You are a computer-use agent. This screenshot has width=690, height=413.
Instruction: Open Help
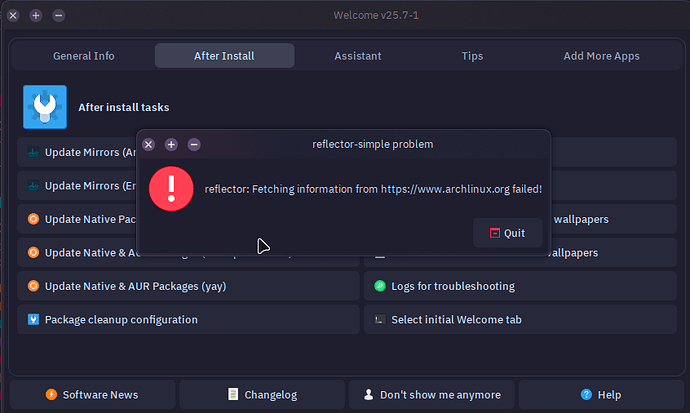(x=600, y=395)
